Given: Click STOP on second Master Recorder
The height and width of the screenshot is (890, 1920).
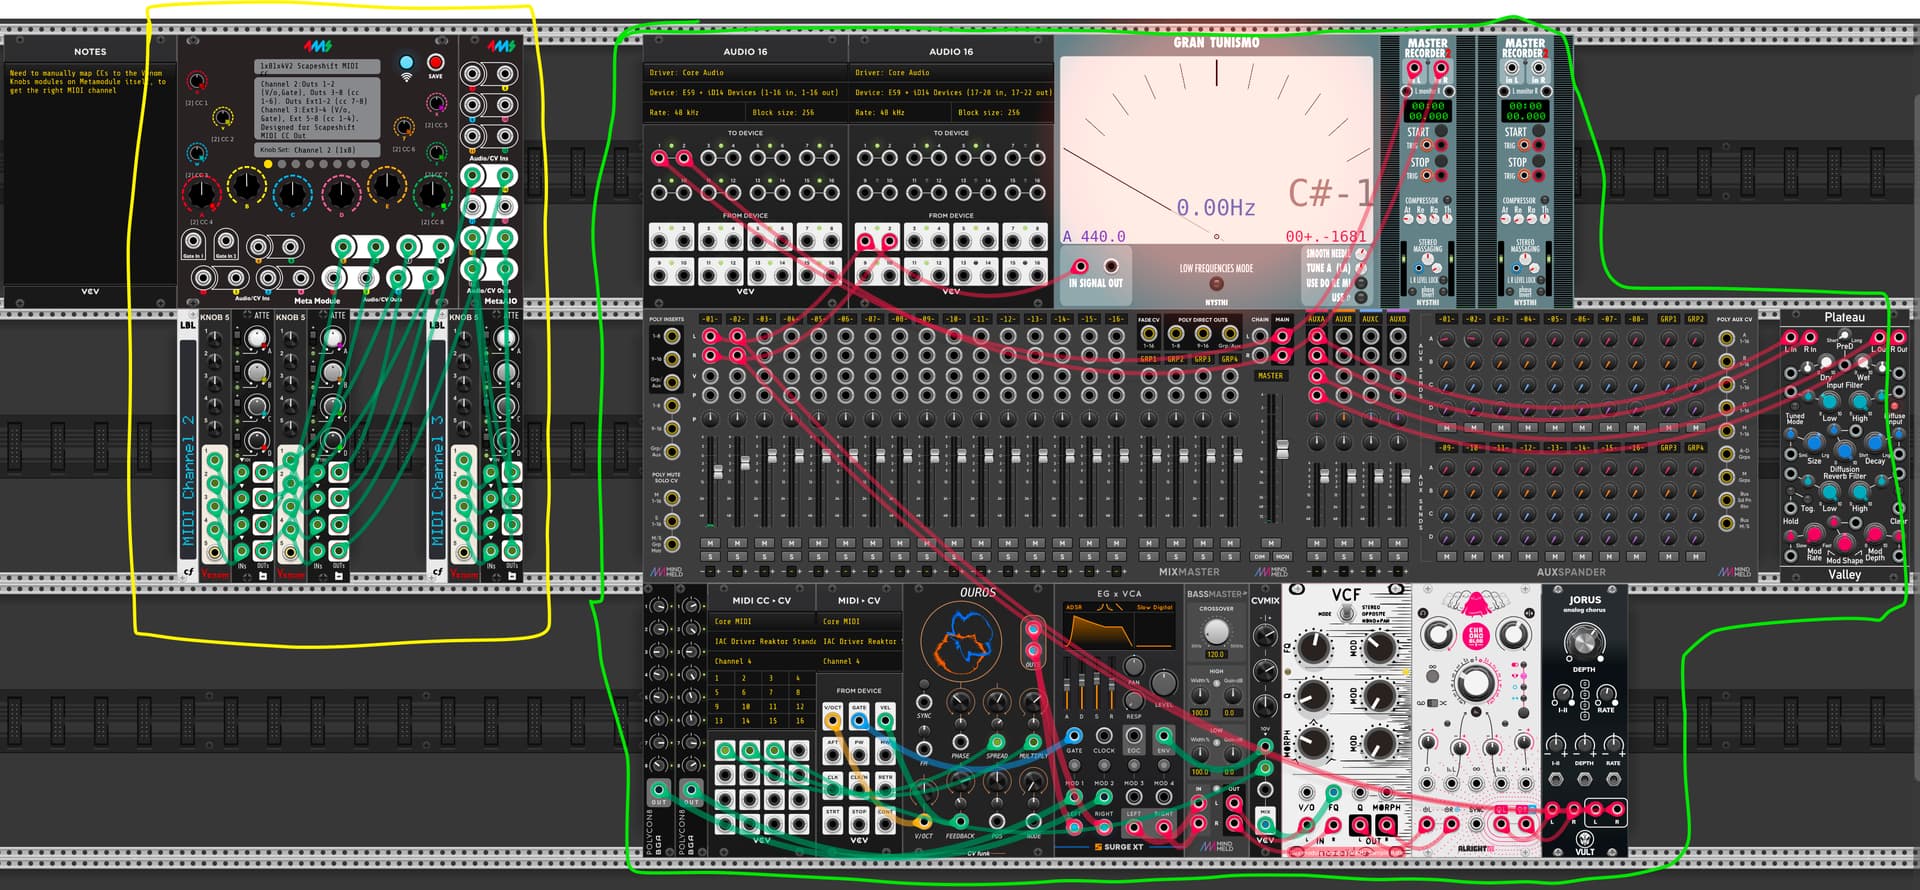Looking at the screenshot, I should (x=1539, y=162).
